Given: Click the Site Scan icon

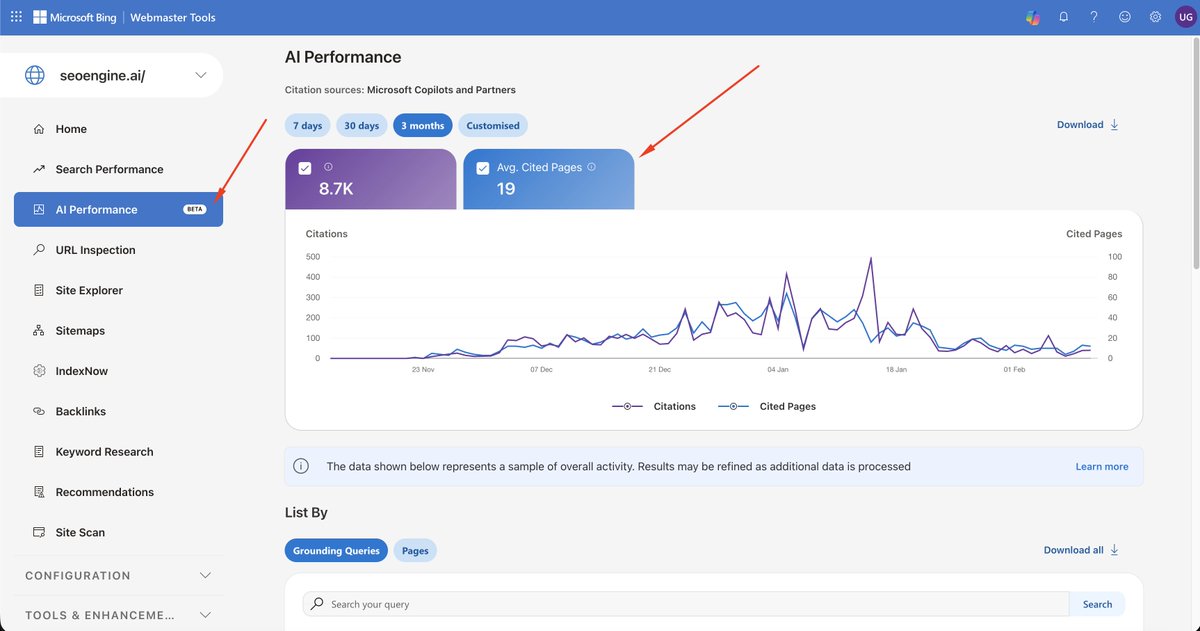Looking at the screenshot, I should 39,532.
